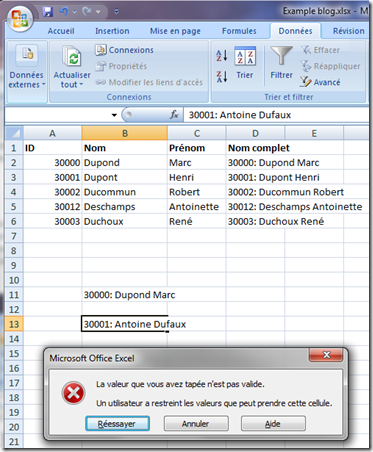
Task: Select column B header
Action: pos(125,133)
